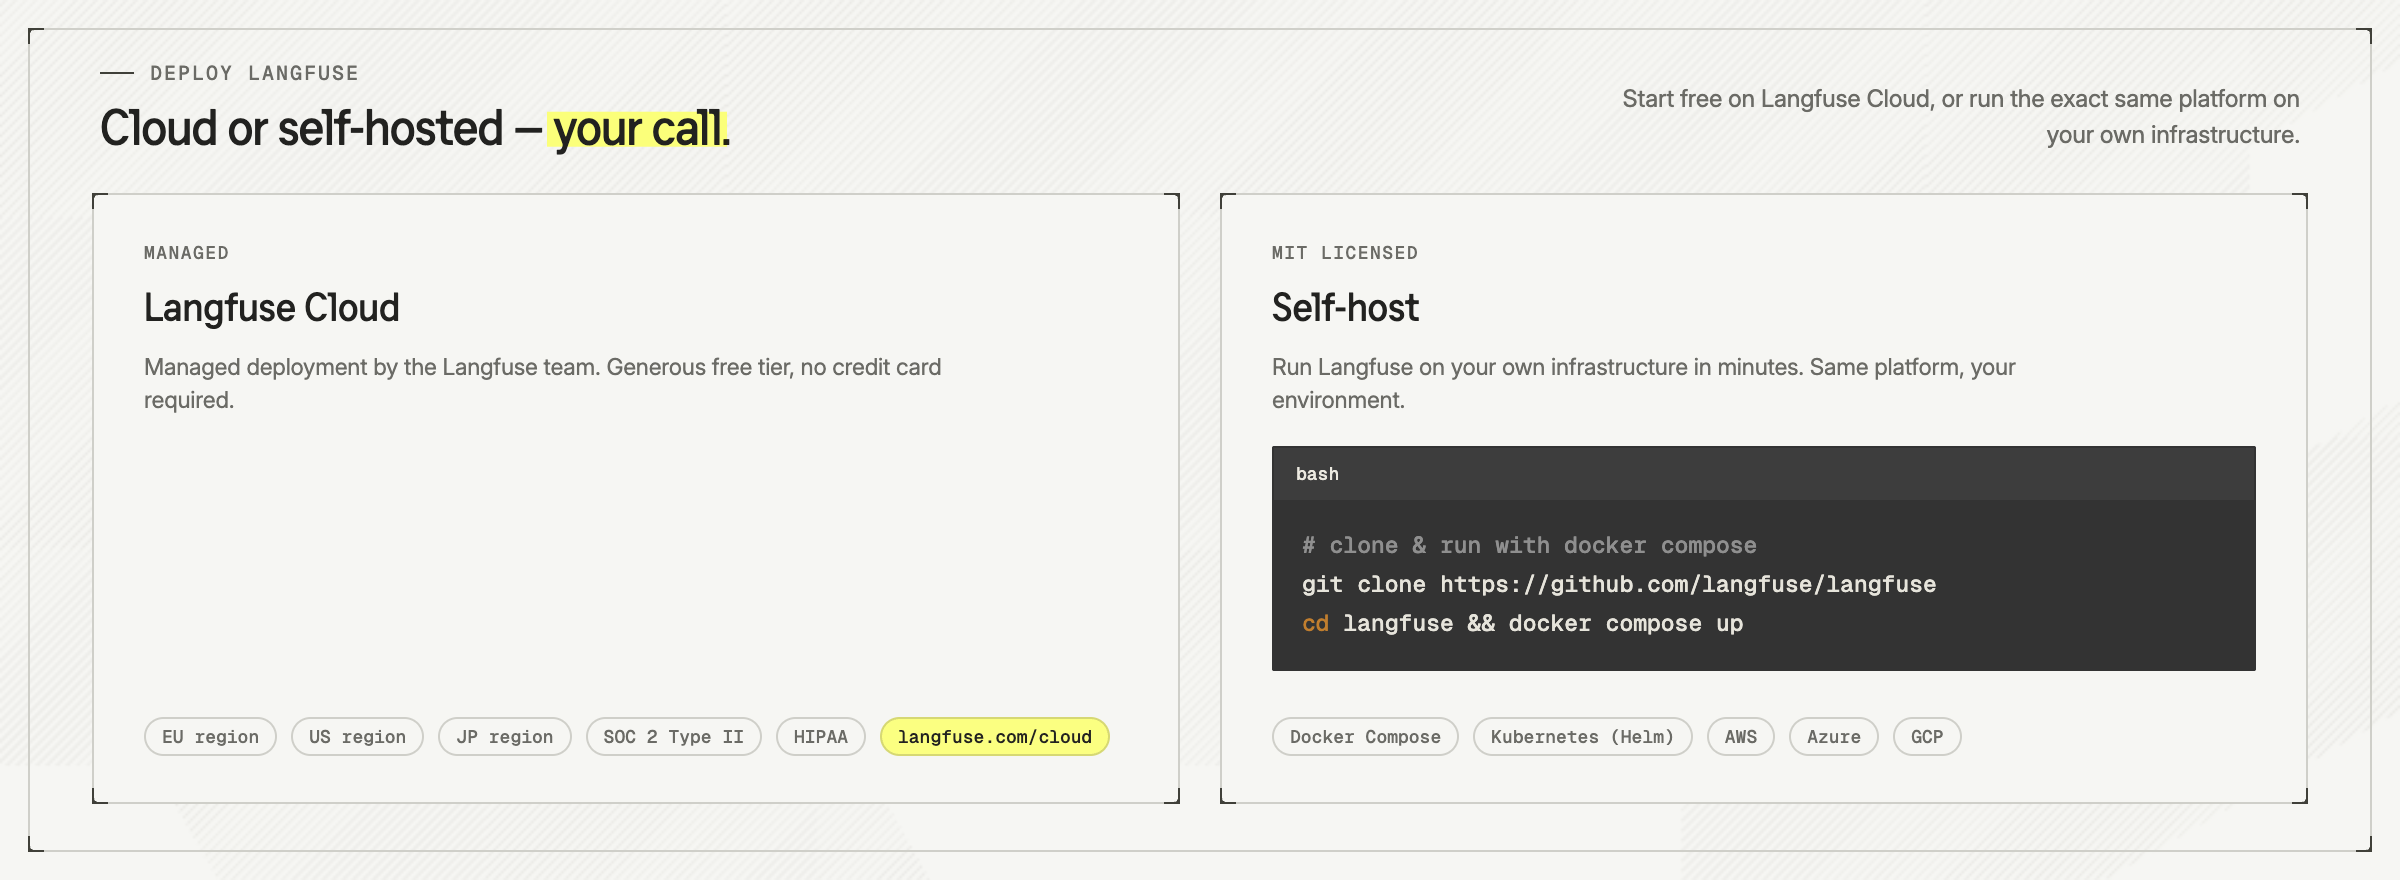Click the 'Managed deployment by the Langfuse team' description

pyautogui.click(x=543, y=383)
